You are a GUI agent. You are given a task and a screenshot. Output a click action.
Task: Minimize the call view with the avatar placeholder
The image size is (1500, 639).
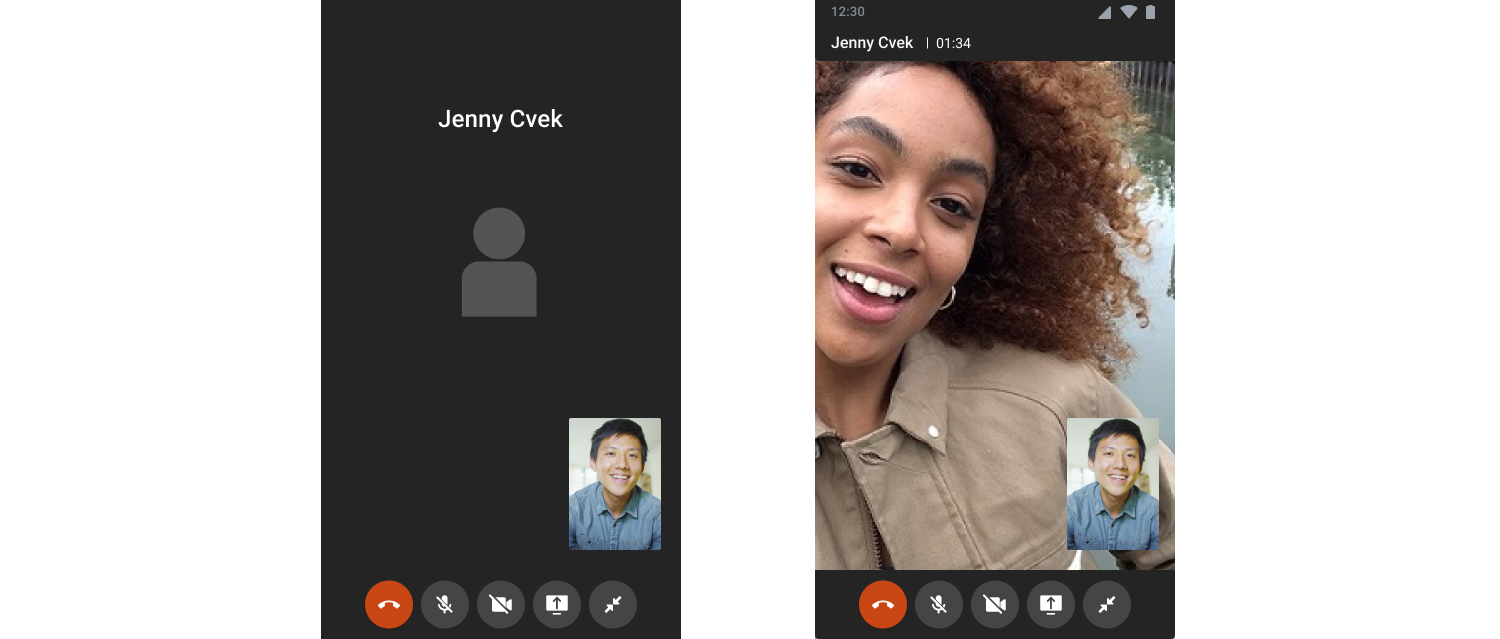point(613,605)
